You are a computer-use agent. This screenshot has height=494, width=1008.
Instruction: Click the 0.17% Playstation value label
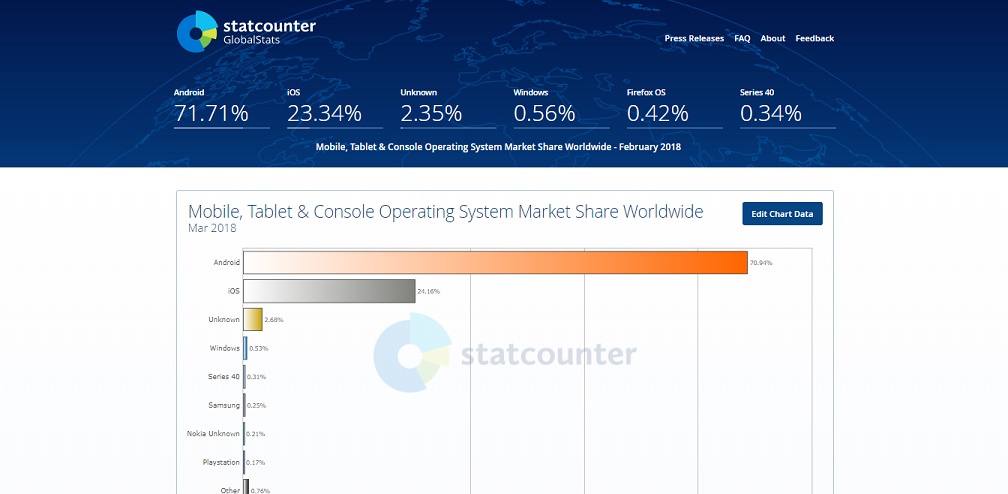click(256, 462)
